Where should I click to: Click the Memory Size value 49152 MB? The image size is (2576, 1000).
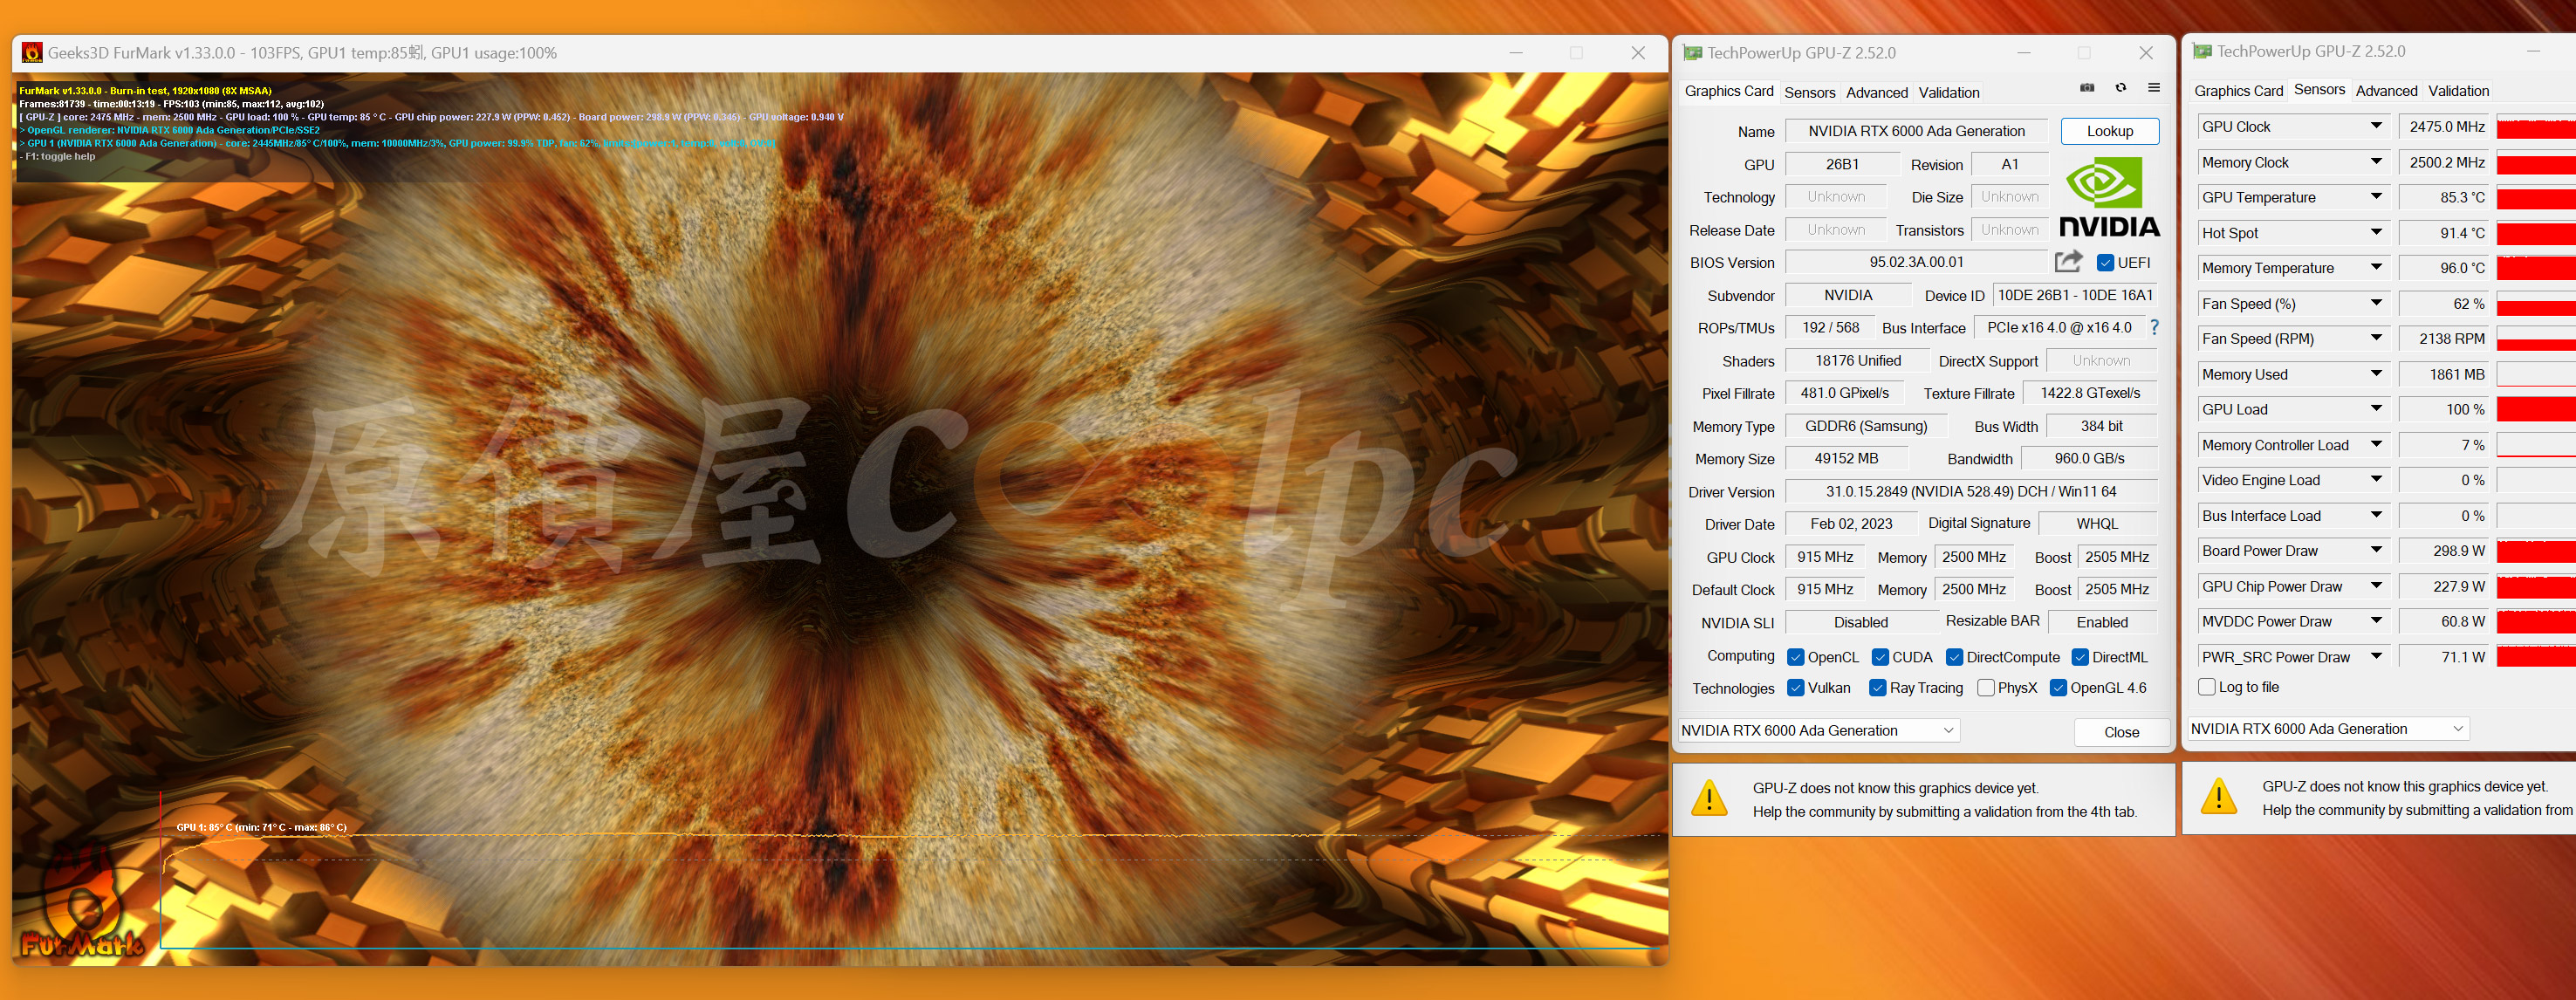pyautogui.click(x=1846, y=458)
